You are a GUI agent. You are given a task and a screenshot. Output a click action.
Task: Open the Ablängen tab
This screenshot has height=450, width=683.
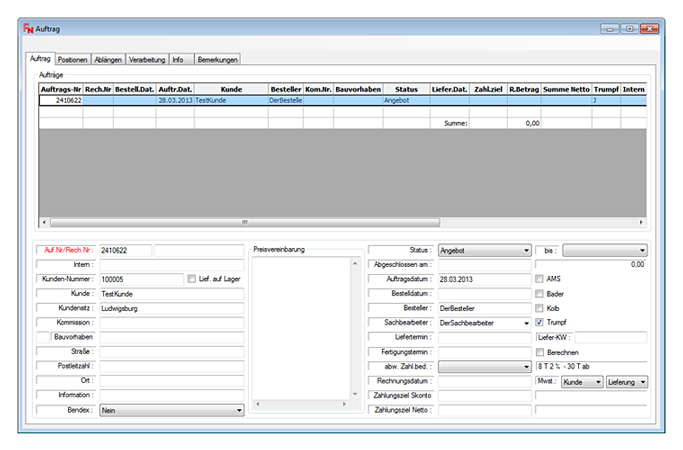click(108, 60)
